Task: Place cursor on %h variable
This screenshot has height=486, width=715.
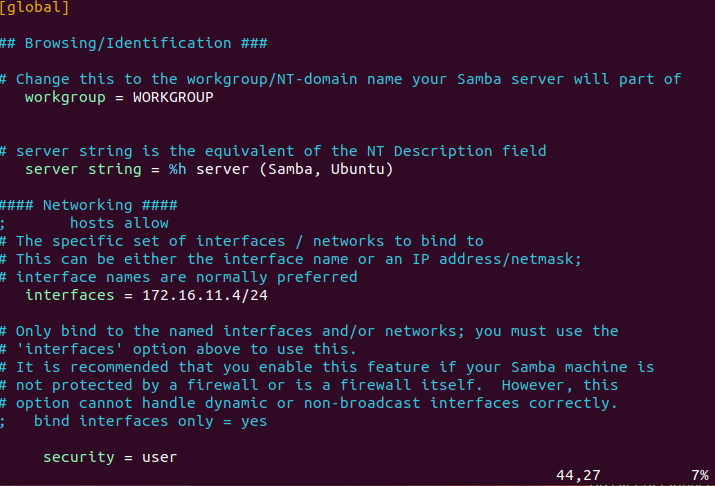Action: (x=177, y=169)
